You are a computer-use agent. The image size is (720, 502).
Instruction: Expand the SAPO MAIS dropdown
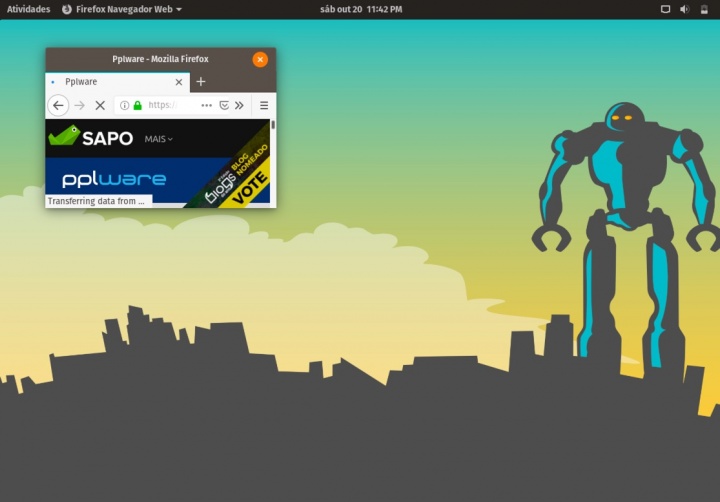158,139
